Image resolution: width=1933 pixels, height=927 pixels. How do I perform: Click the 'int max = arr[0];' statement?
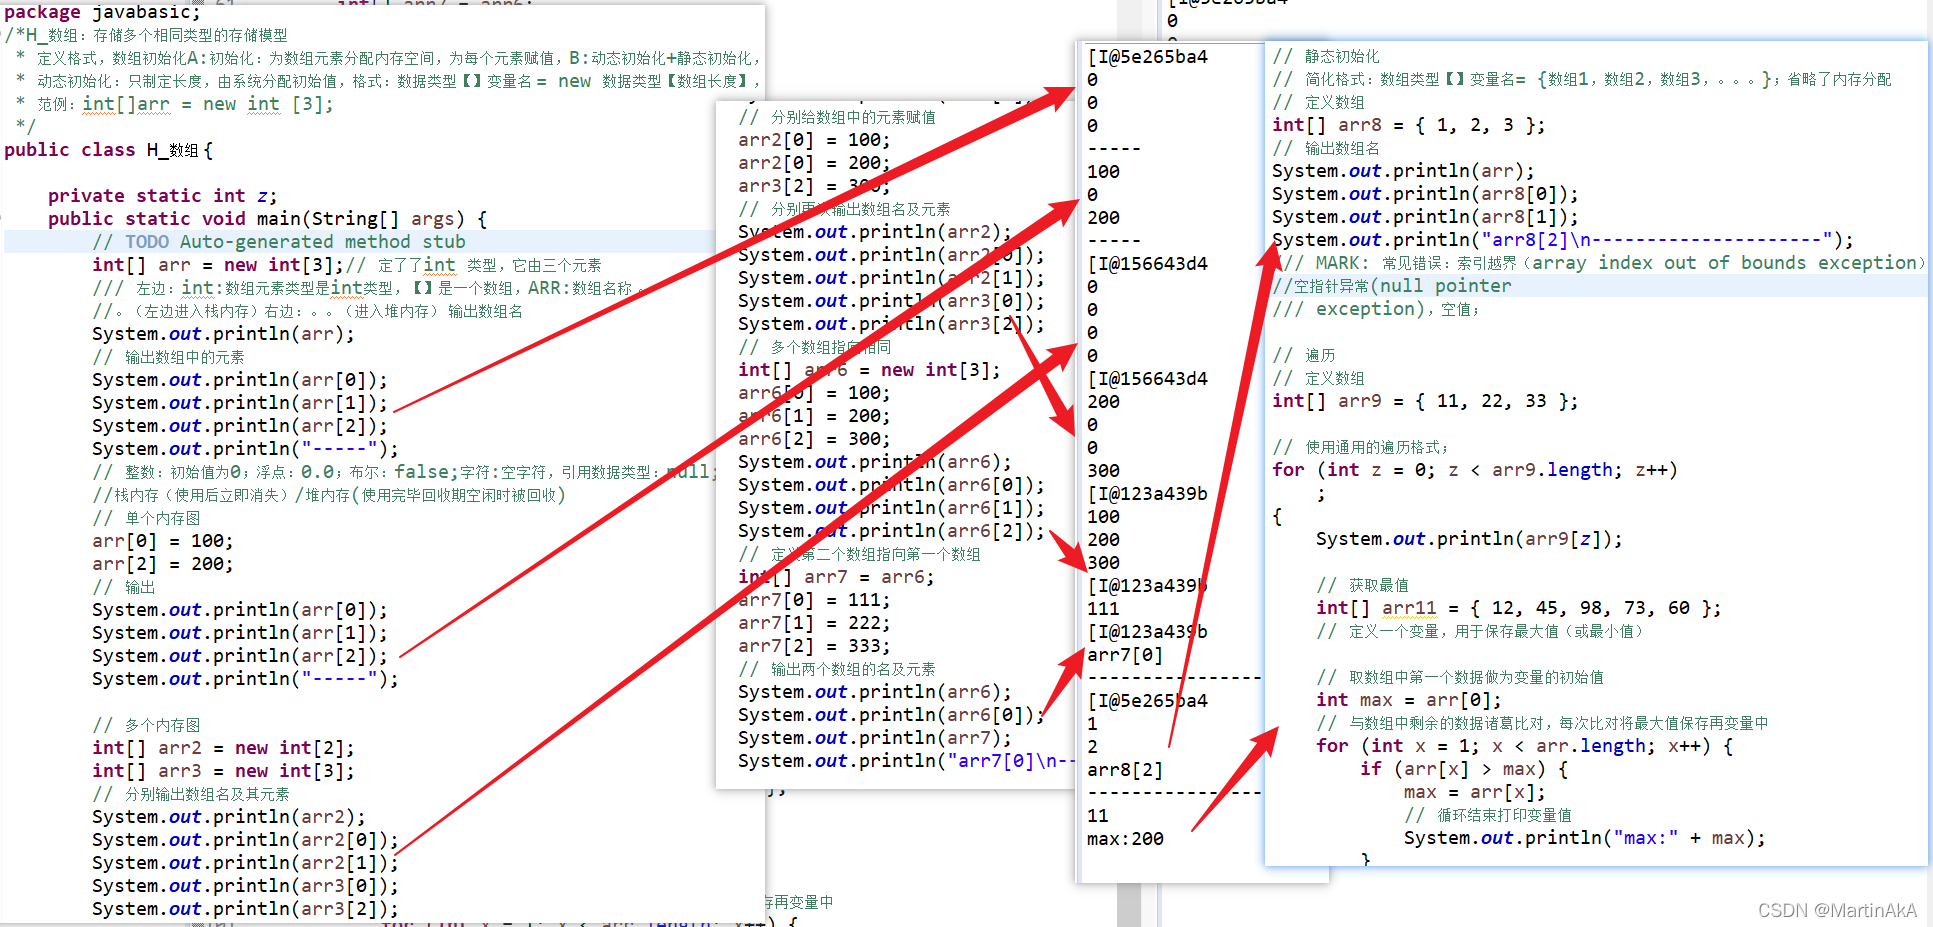(x=1409, y=700)
